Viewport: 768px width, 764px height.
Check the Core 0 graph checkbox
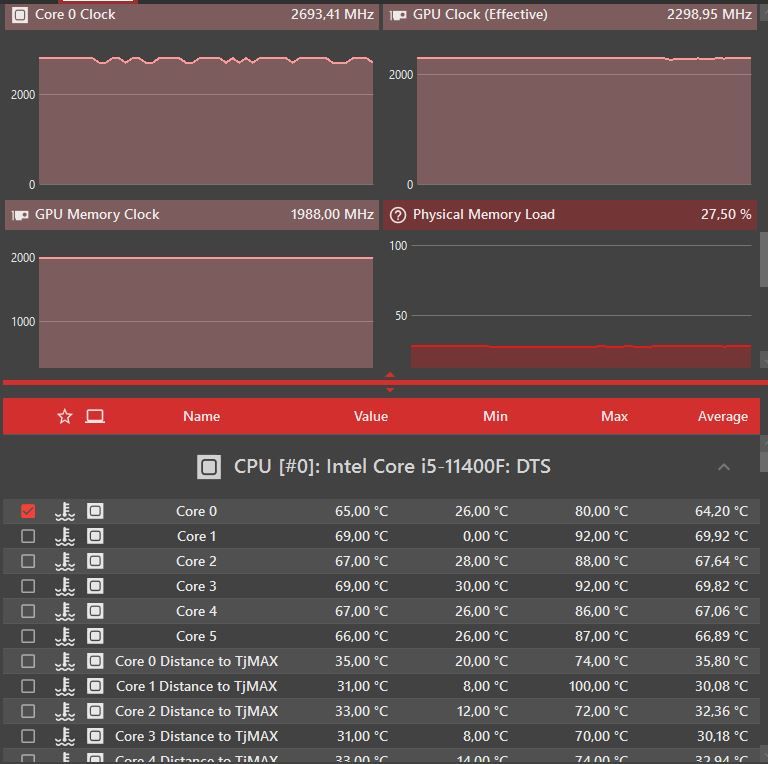pos(28,511)
